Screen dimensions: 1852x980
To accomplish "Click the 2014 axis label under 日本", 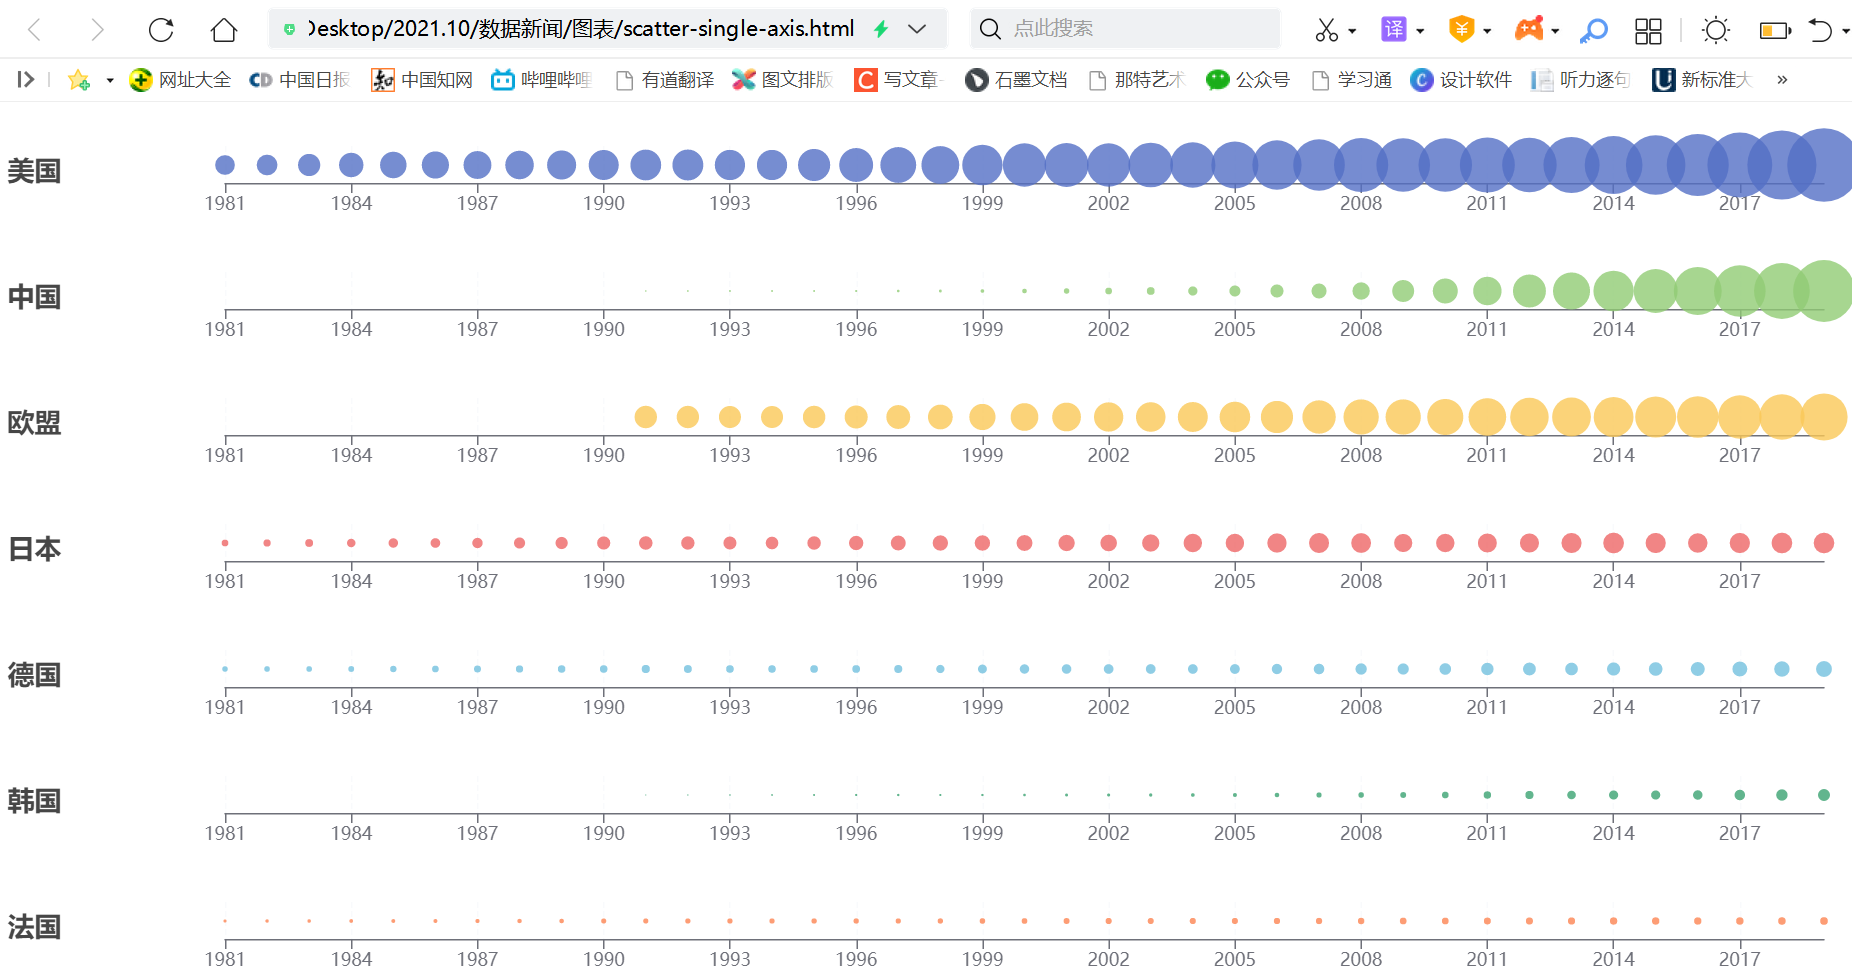I will [1613, 581].
